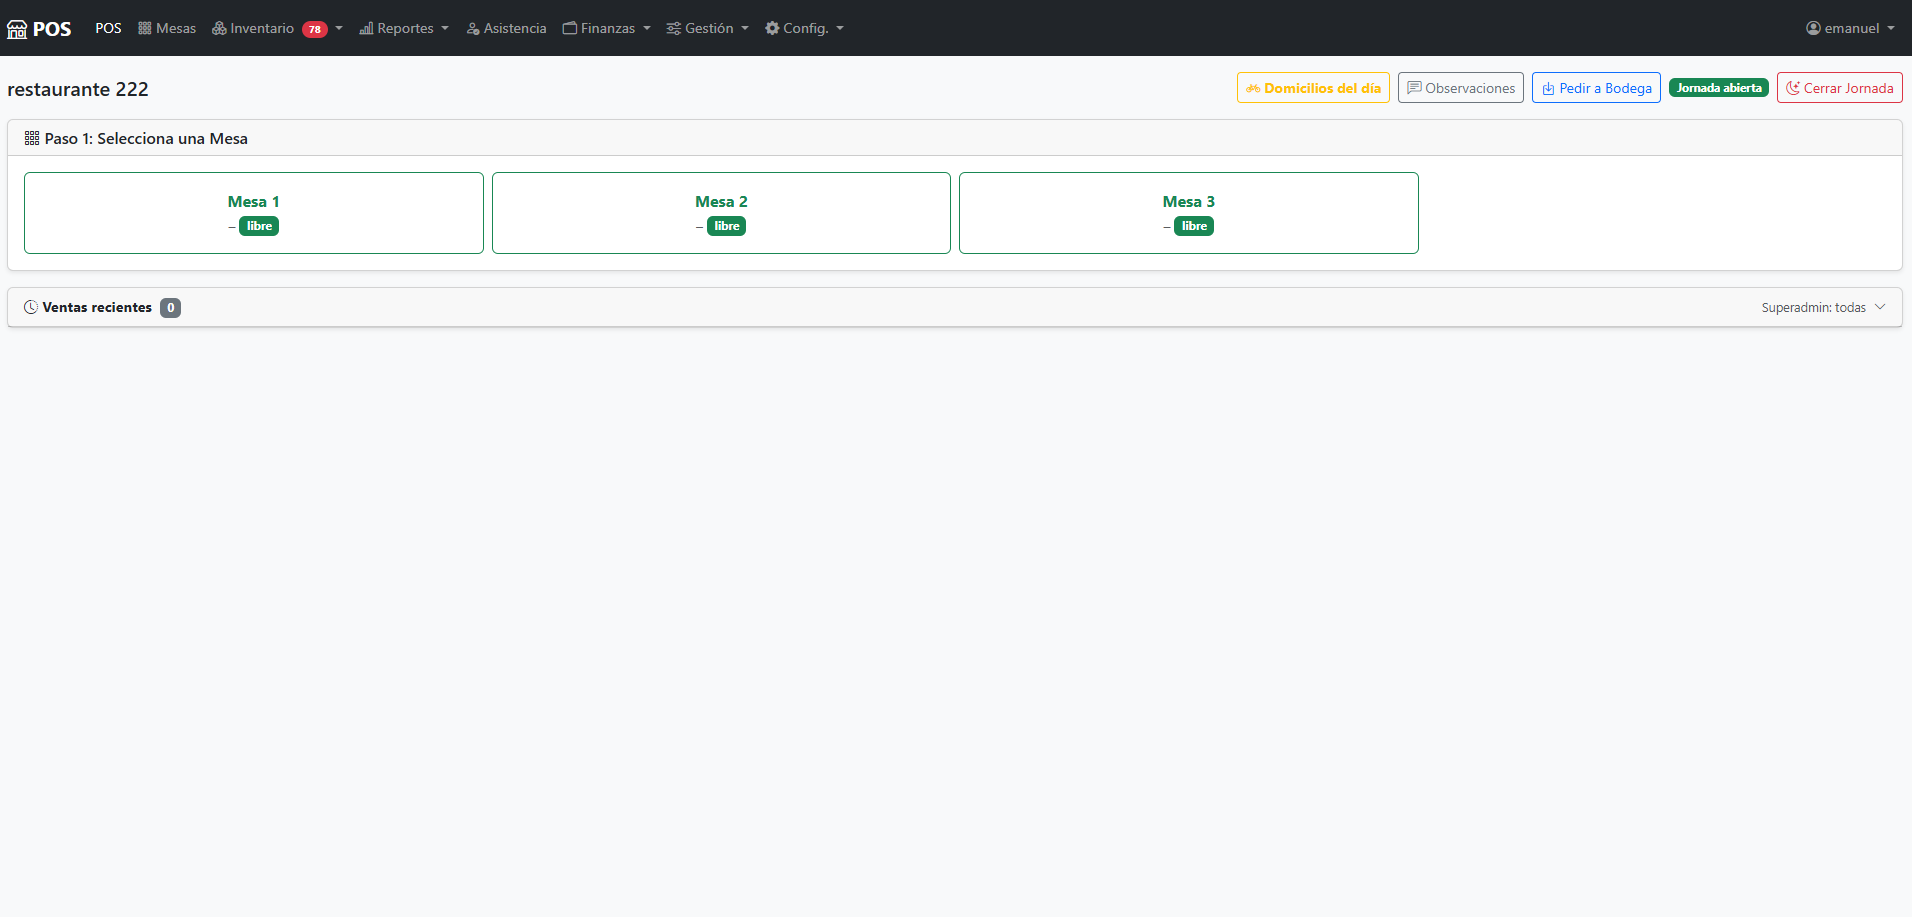The height and width of the screenshot is (917, 1912).
Task: Open the POS menu item
Action: click(108, 28)
